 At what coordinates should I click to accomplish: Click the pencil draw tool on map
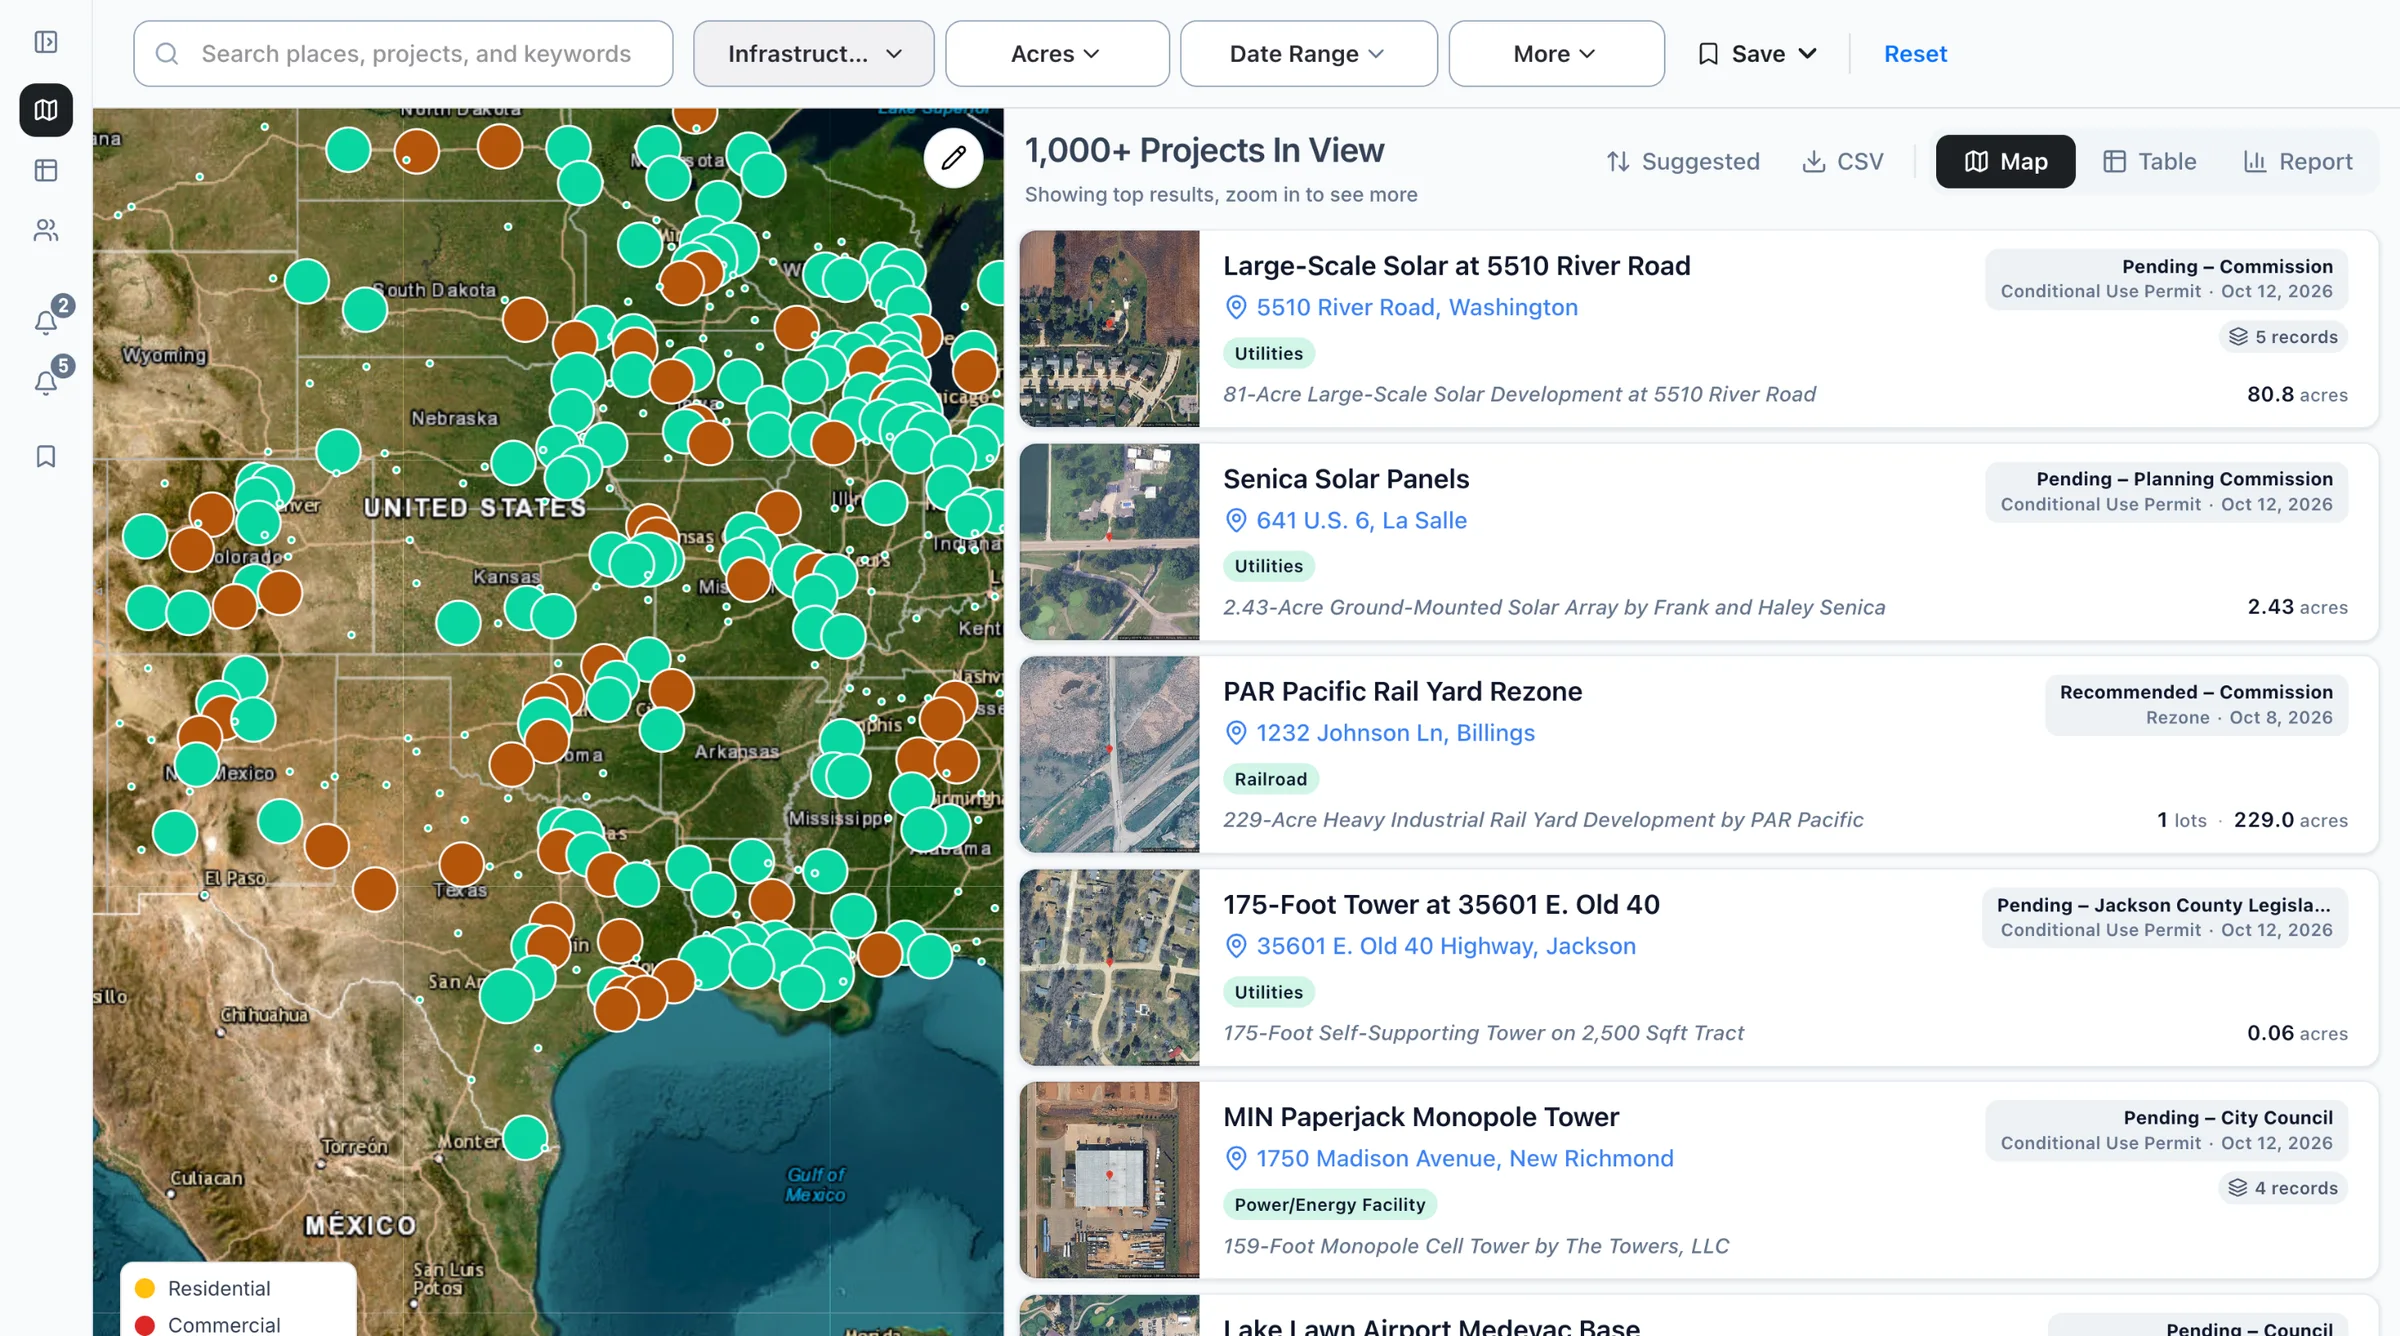tap(953, 157)
